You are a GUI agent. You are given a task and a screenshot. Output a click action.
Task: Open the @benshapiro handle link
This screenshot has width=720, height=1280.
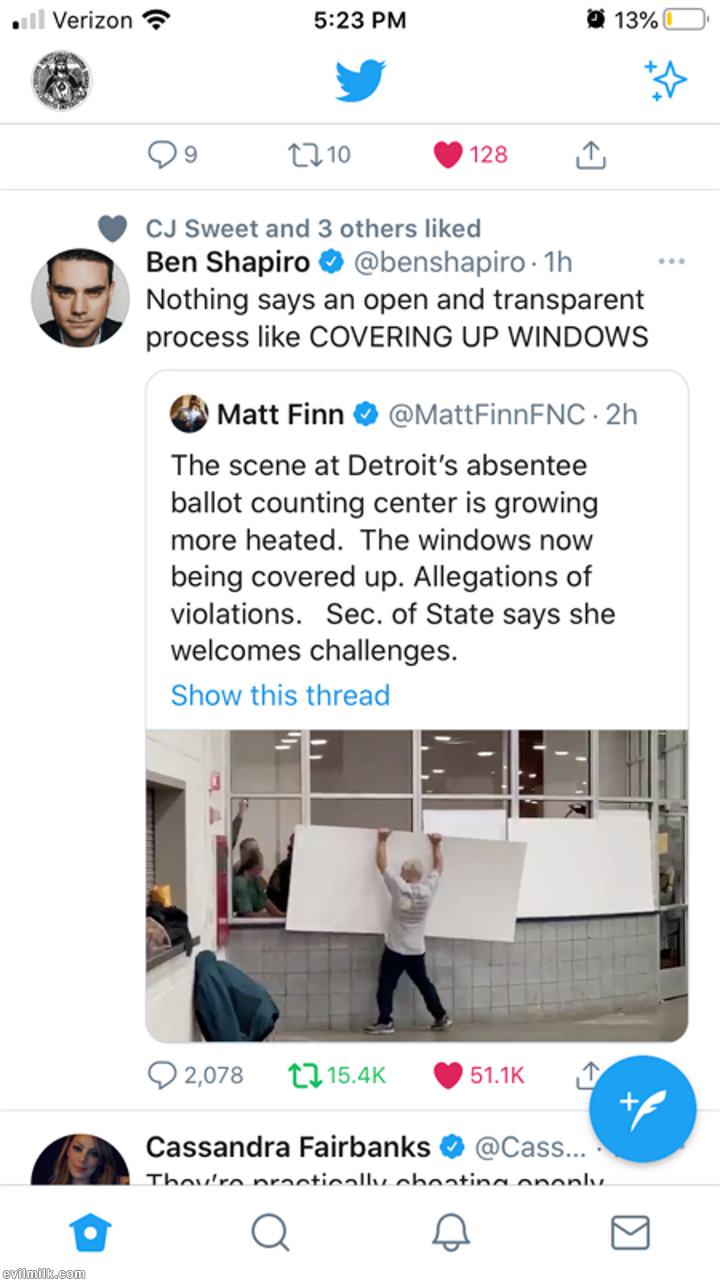pos(439,262)
